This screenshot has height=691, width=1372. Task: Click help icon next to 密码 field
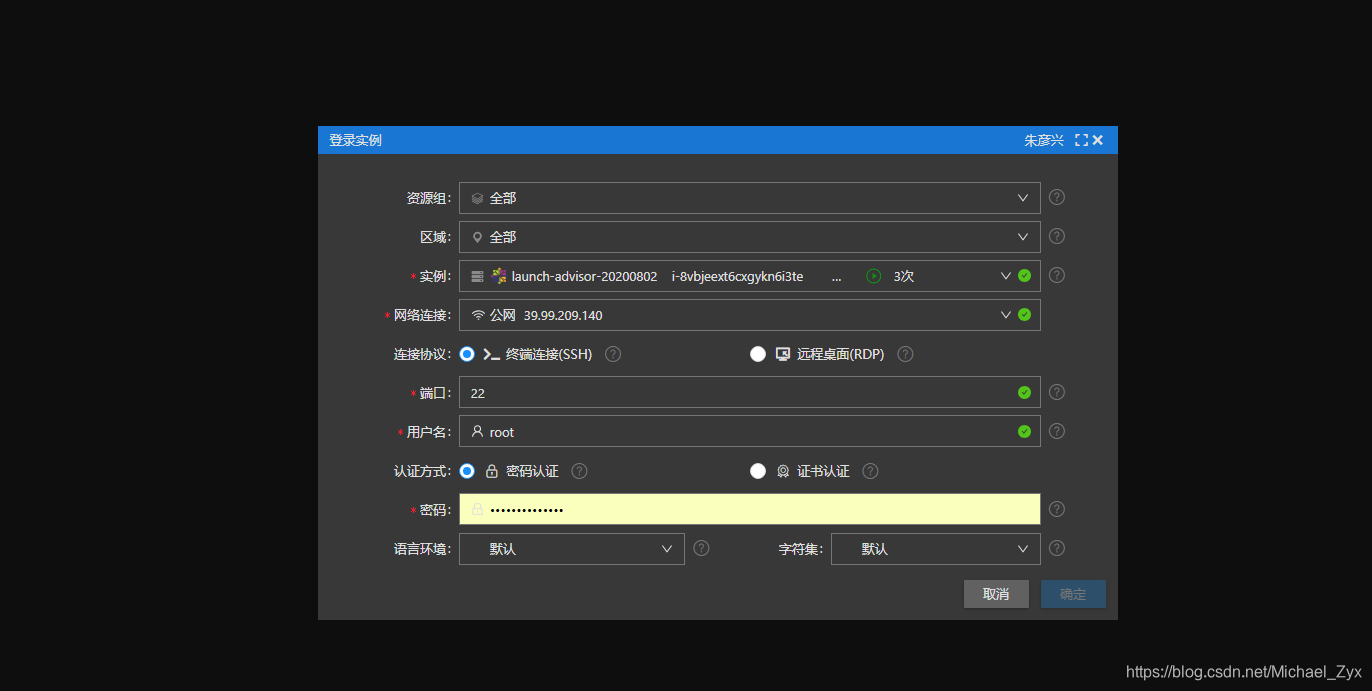[x=1057, y=509]
